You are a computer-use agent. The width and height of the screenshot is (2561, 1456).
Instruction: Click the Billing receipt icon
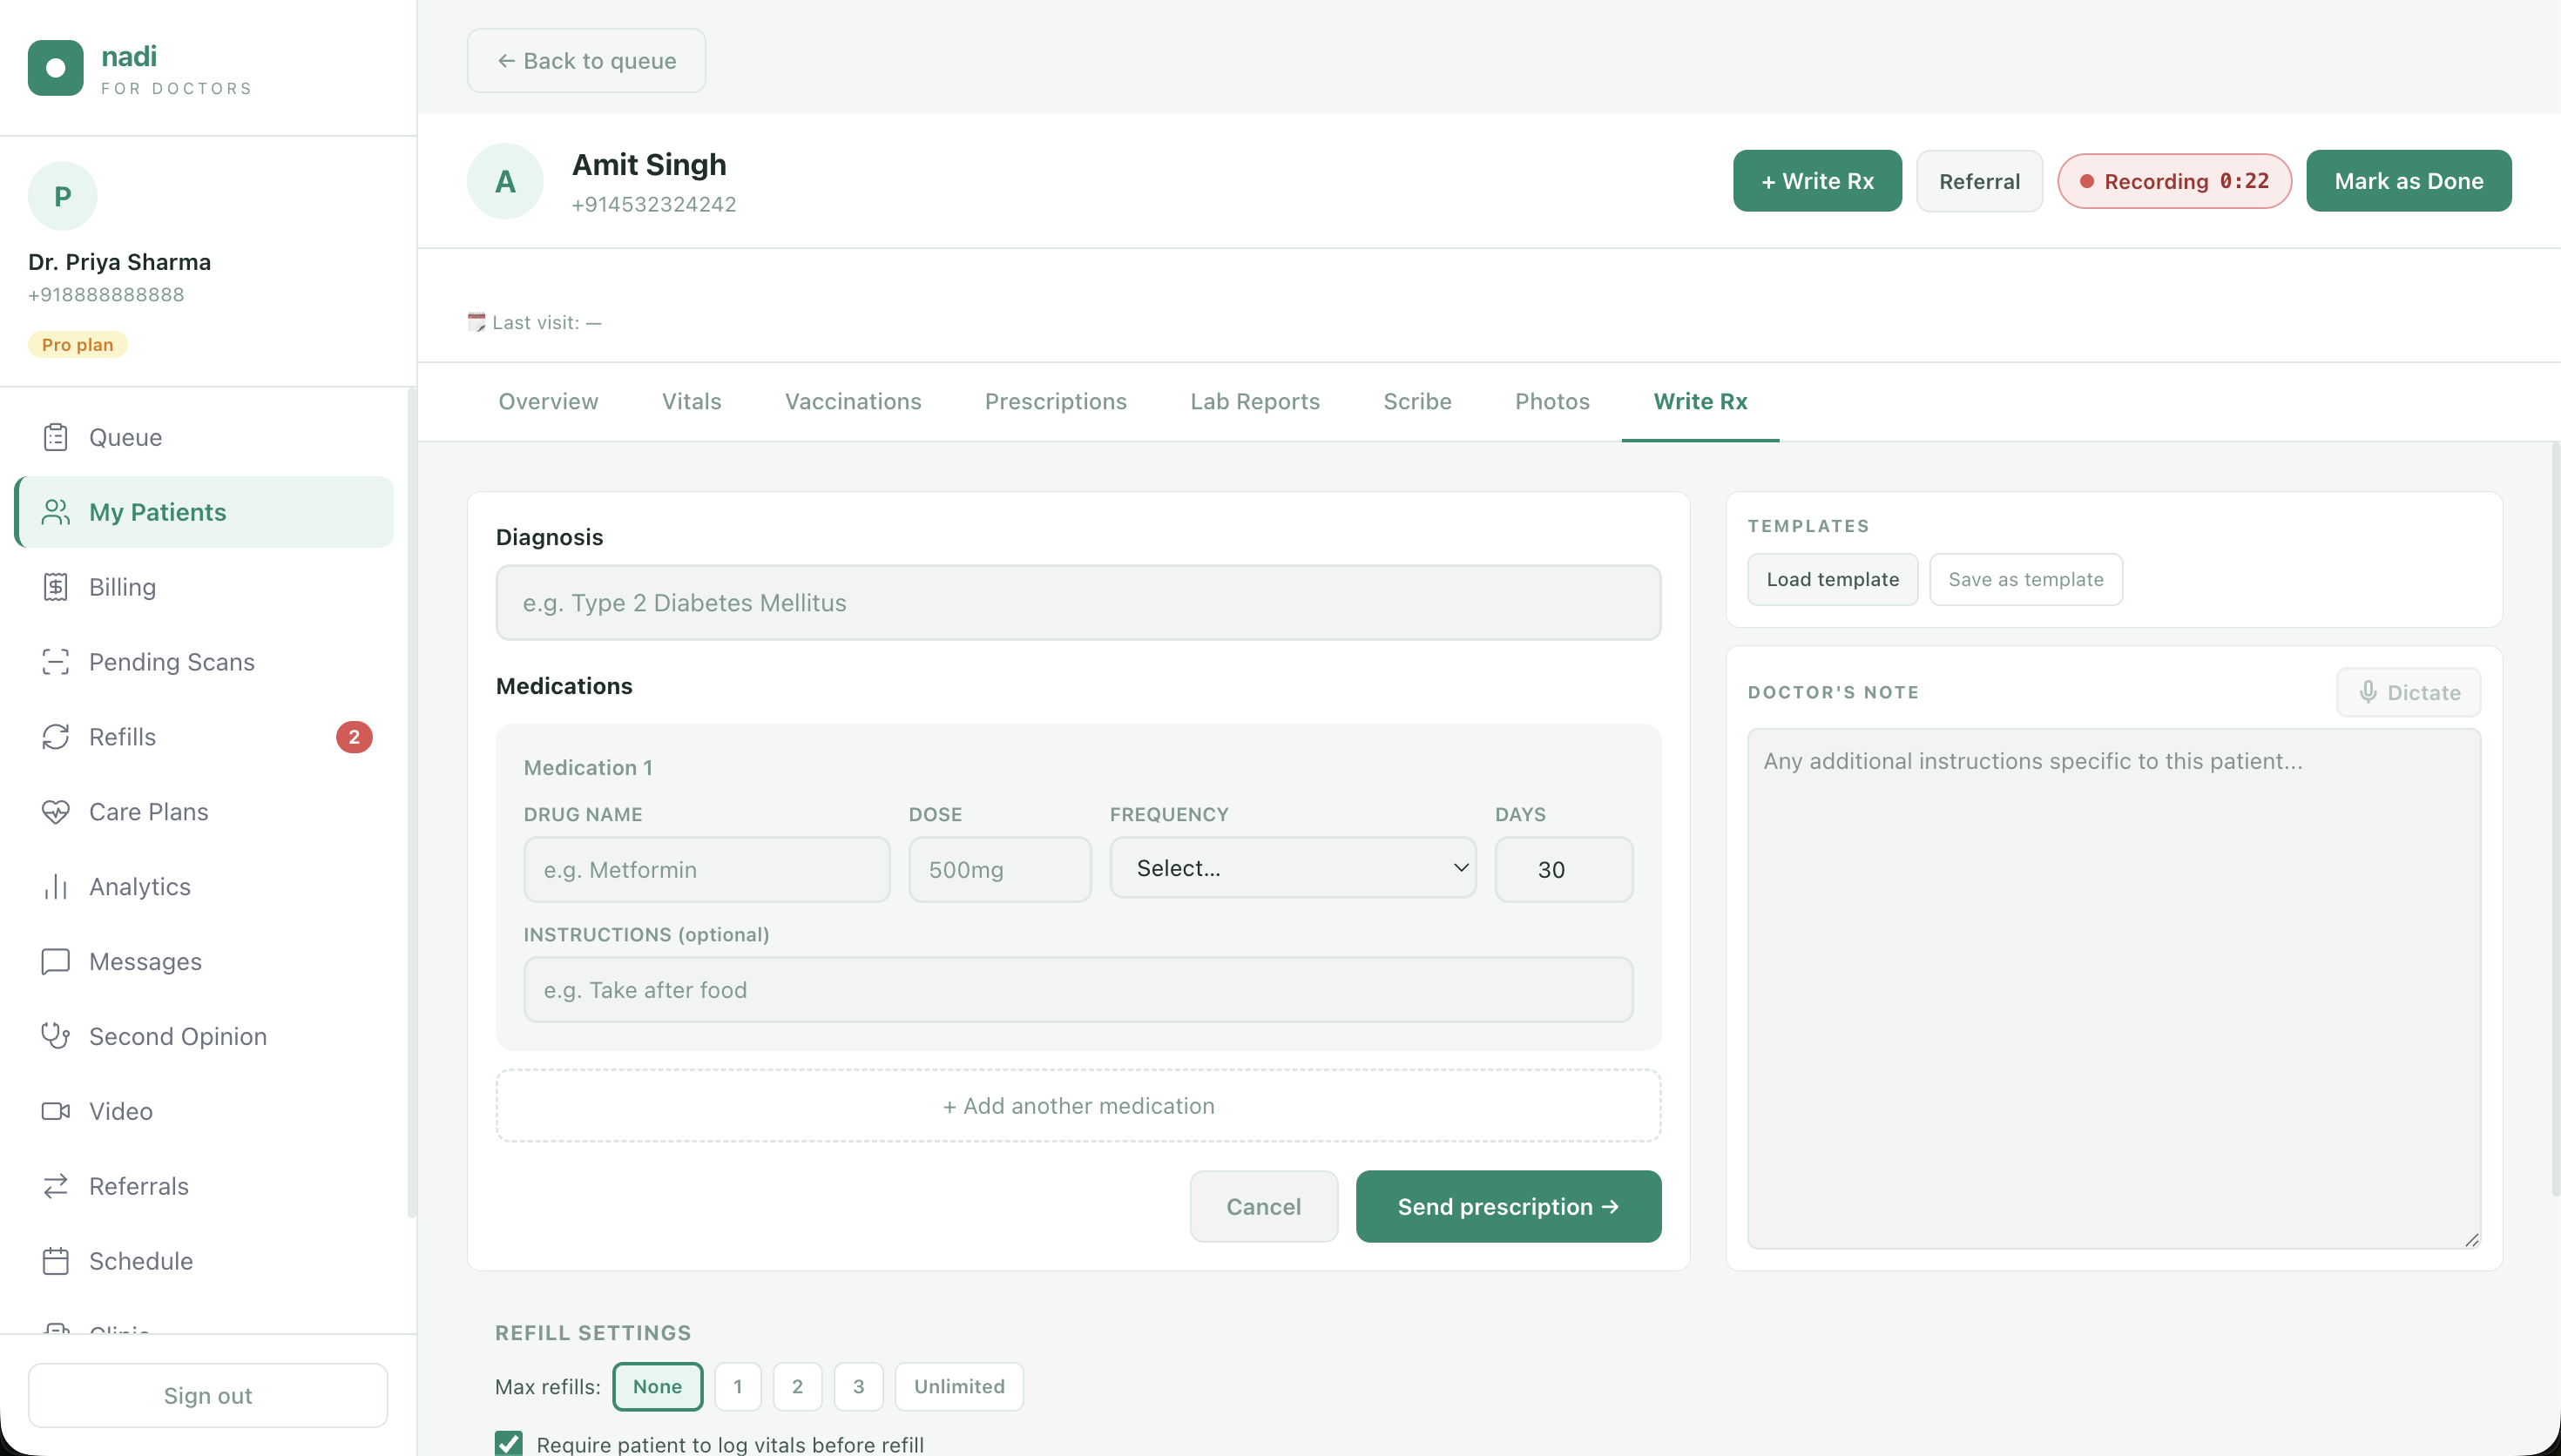pyautogui.click(x=56, y=587)
